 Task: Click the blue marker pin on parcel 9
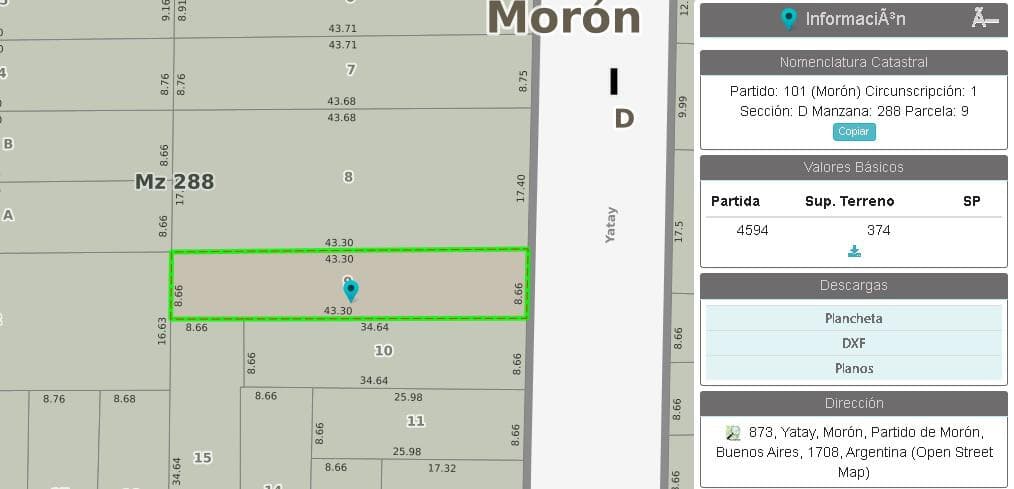point(351,290)
